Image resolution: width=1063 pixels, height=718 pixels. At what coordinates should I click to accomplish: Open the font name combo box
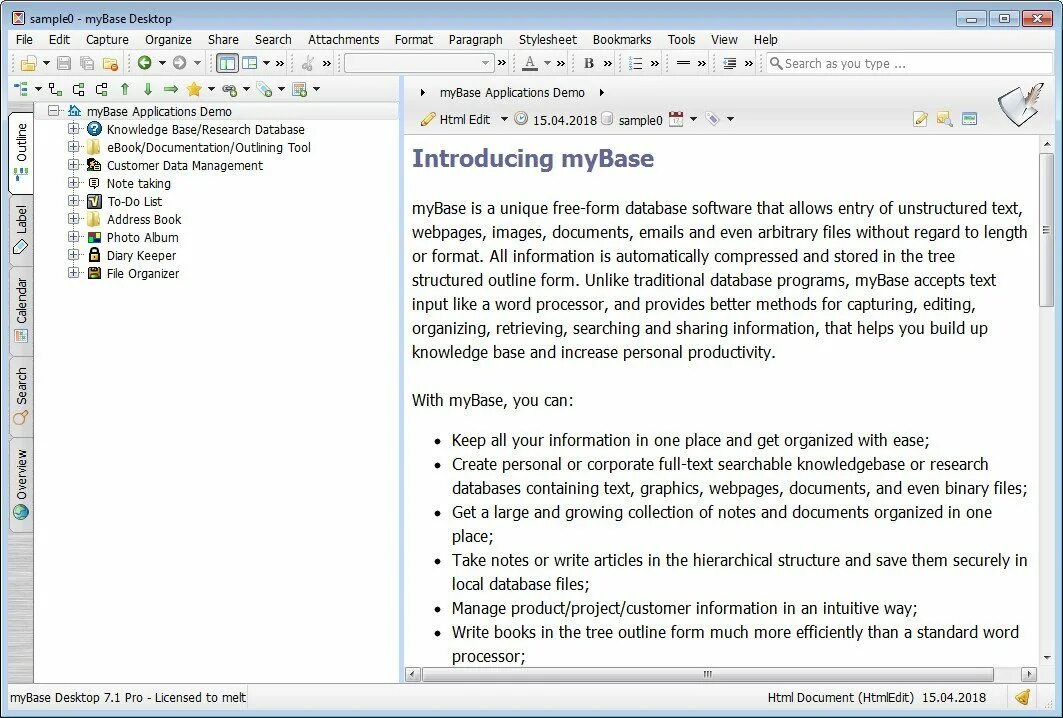(x=418, y=63)
